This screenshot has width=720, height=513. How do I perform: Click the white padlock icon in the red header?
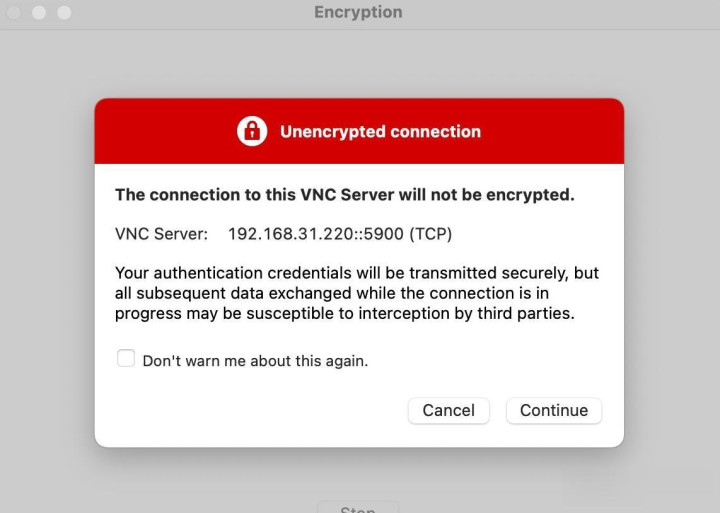(x=252, y=131)
